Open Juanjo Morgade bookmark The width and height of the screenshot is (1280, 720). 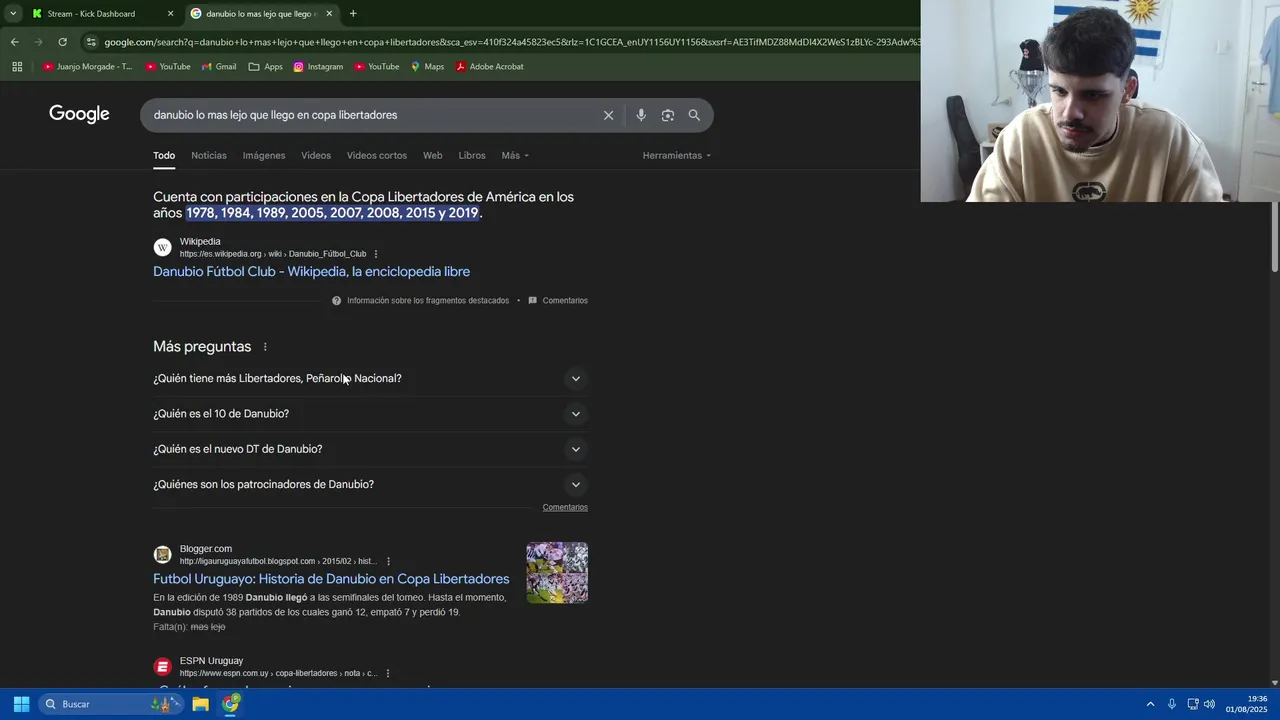(87, 67)
